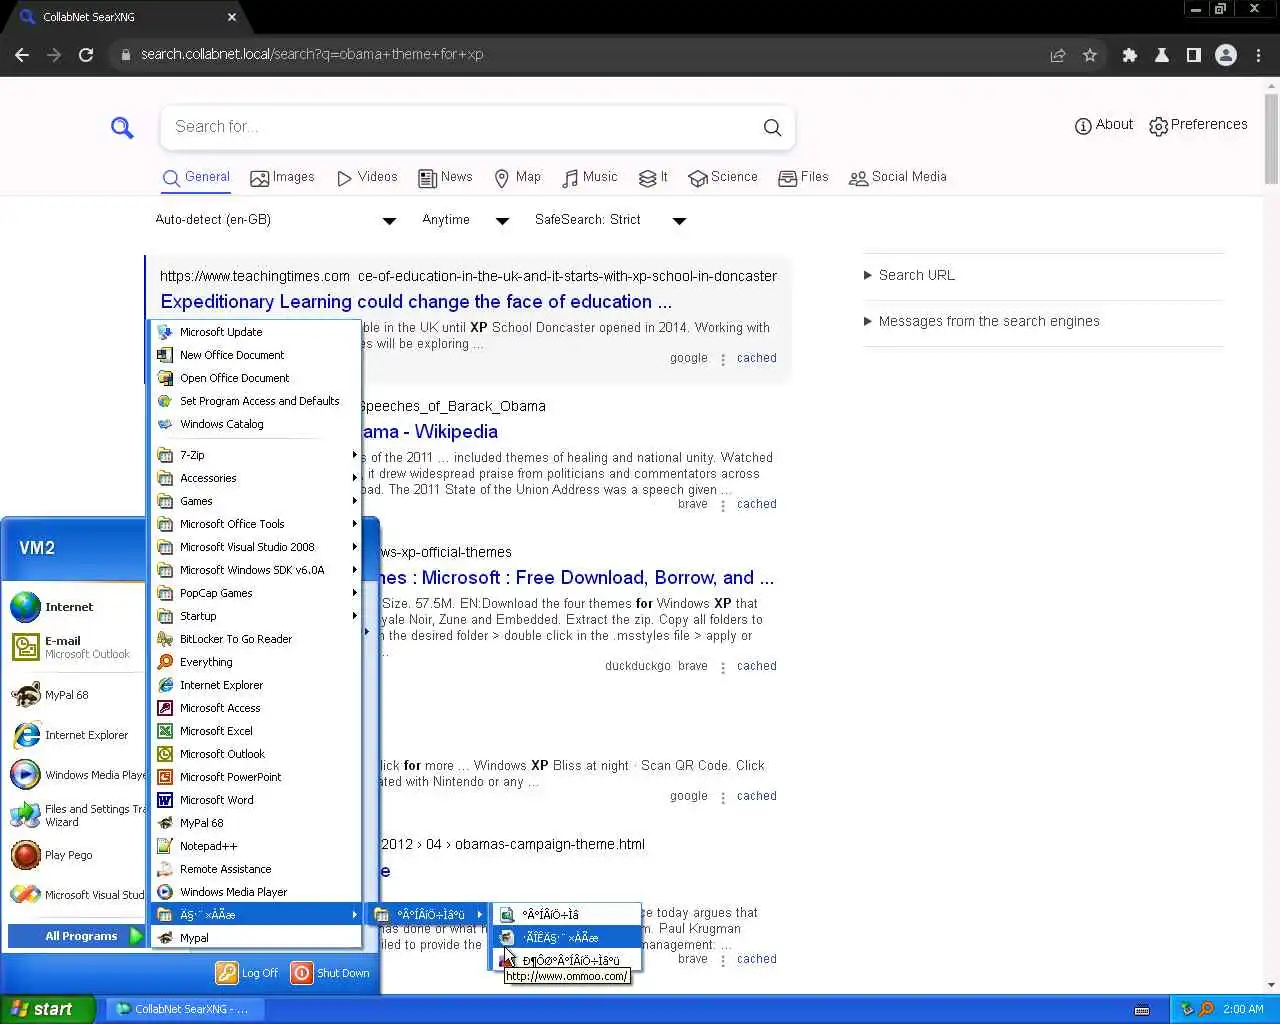Expand PopCap Games submenu

pos(255,593)
